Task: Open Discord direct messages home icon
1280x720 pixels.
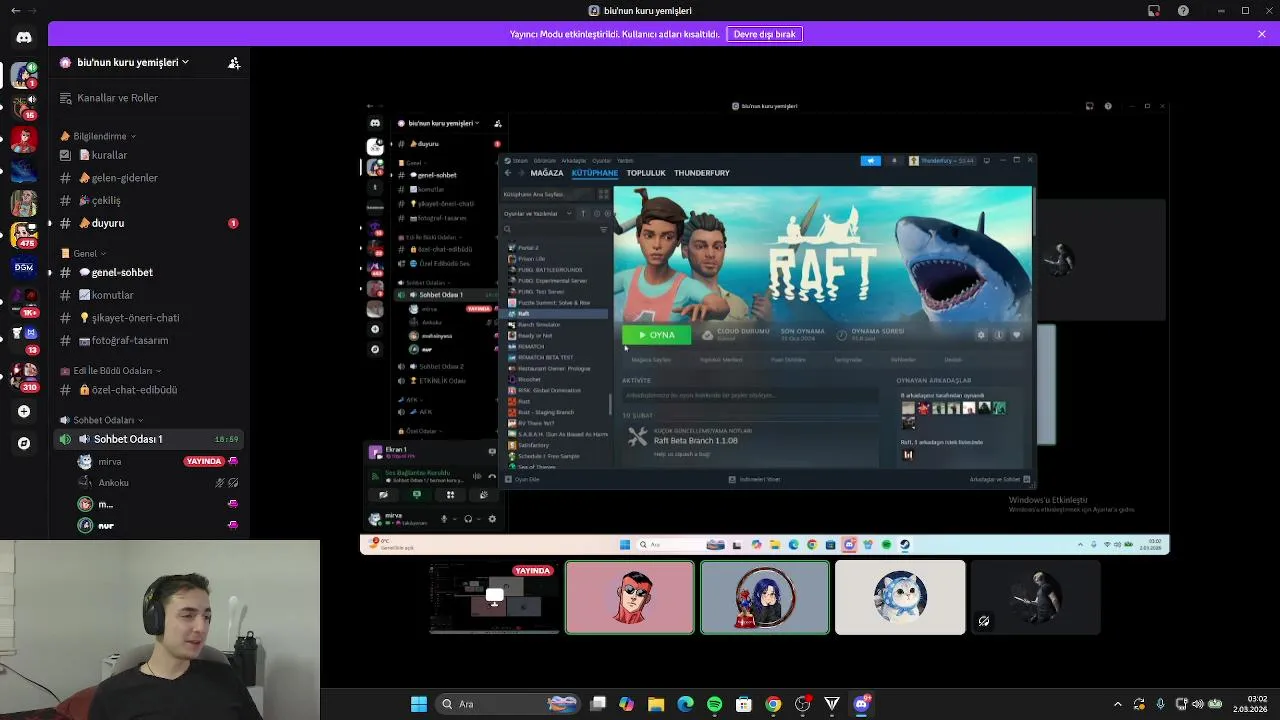Action: (x=24, y=37)
